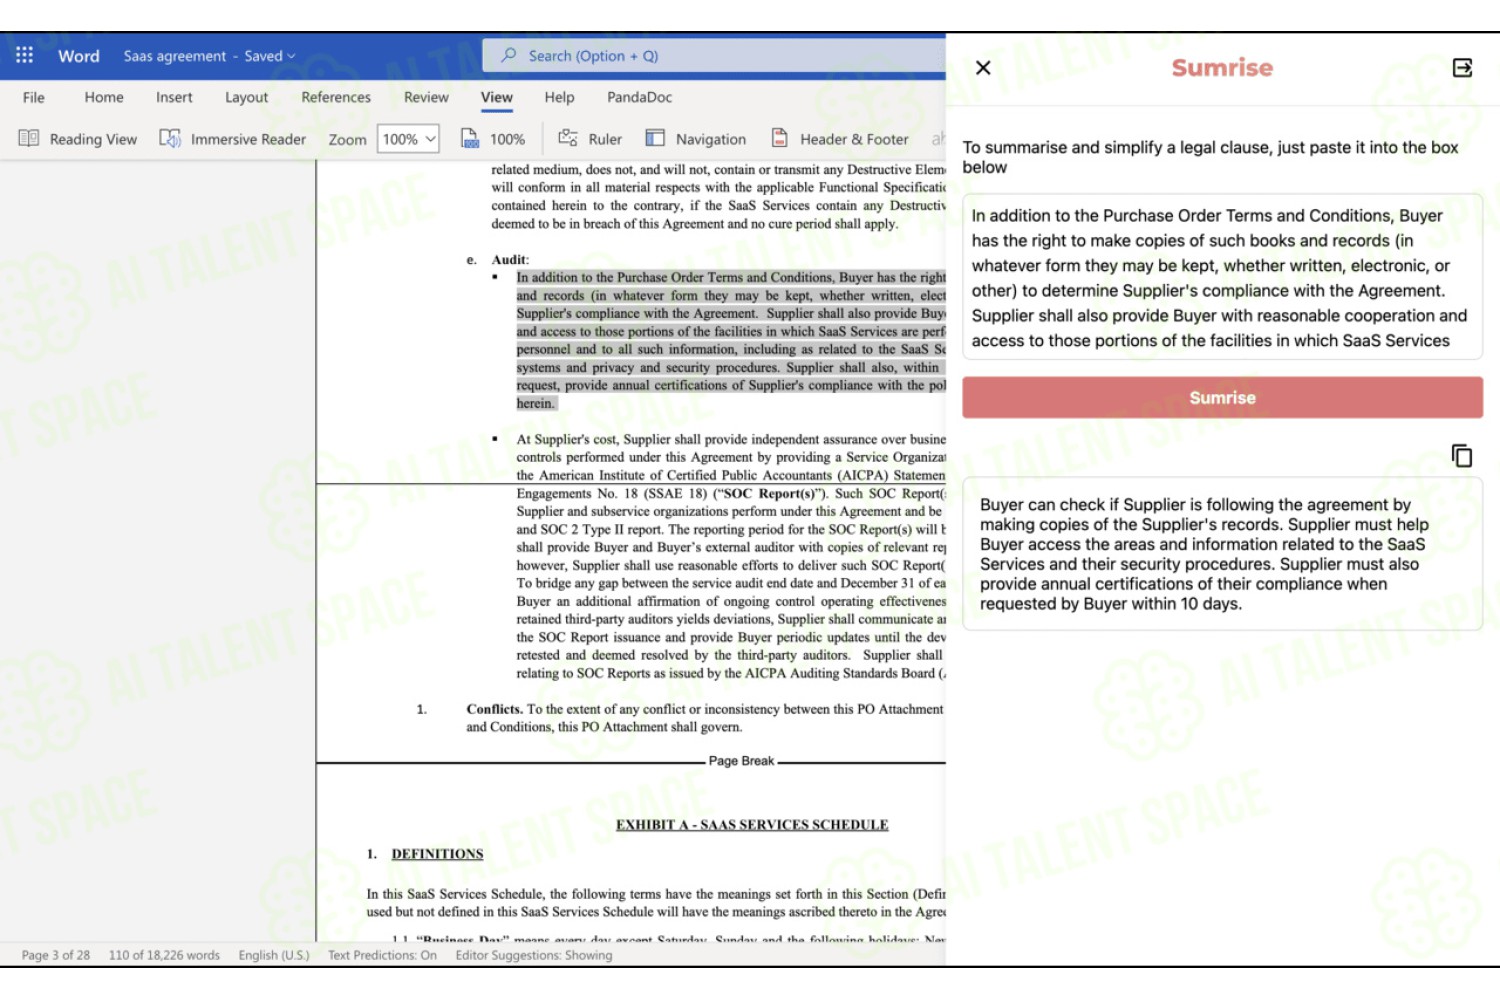1500x1000 pixels.
Task: Expand the Saas agreement Saved dropdown
Action: [x=291, y=56]
